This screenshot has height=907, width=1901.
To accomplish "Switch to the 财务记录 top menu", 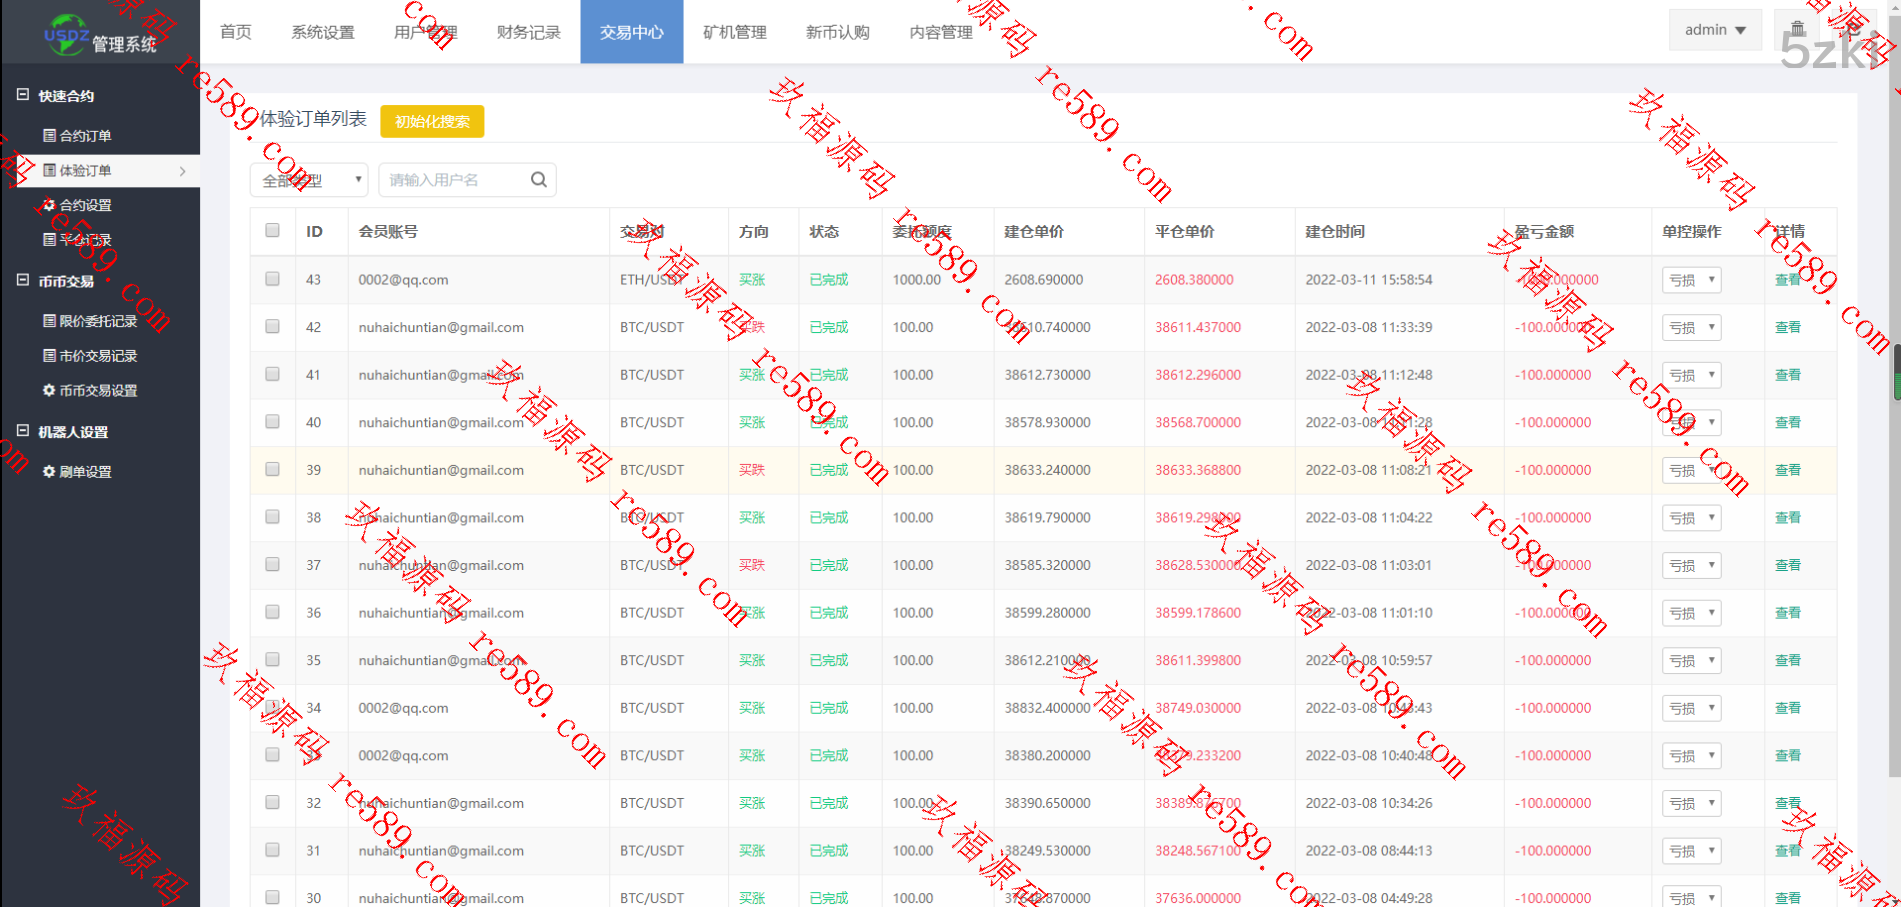I will click(x=528, y=32).
